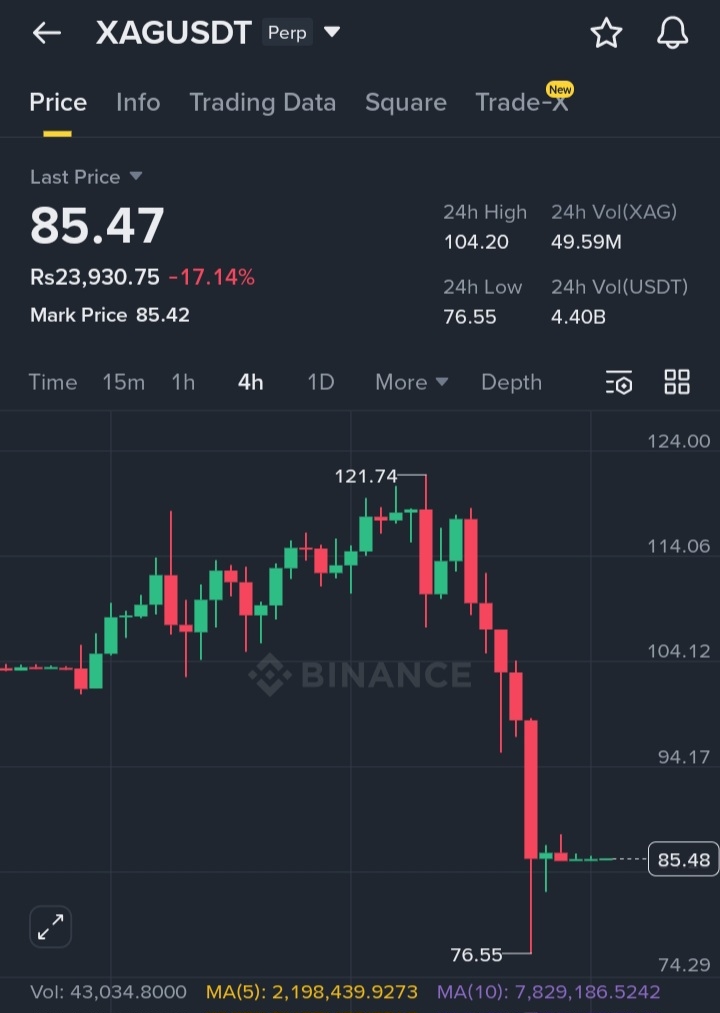Screen dimensions: 720x1013
Task: Expand the XAGUSDT pair selector arrow
Action: click(333, 32)
